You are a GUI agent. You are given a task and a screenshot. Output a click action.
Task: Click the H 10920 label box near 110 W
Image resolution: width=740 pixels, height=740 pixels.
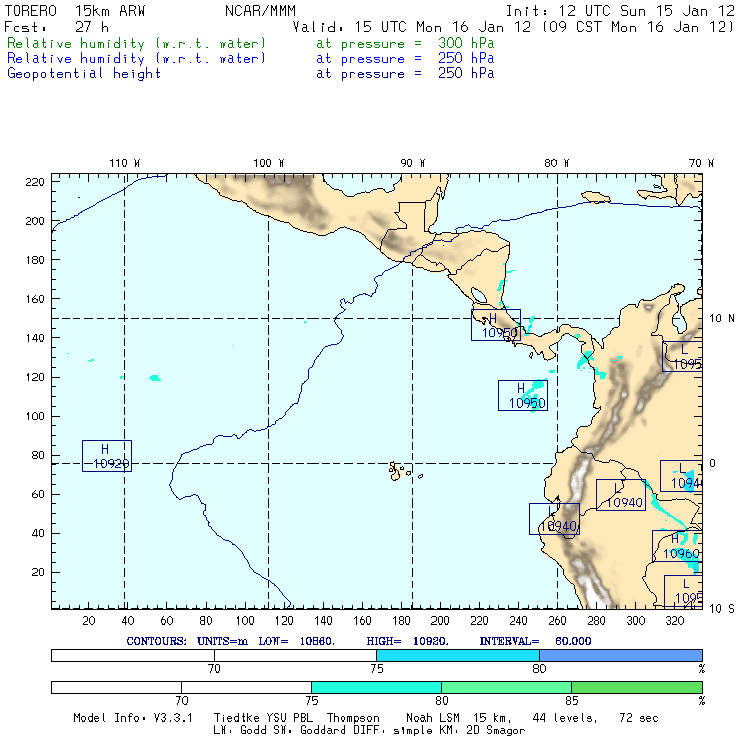tap(107, 456)
